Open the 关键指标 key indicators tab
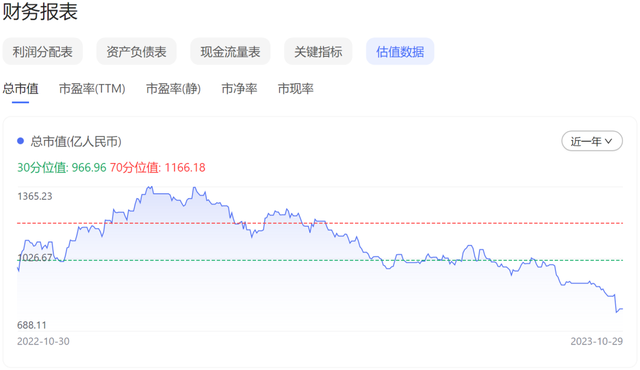Image resolution: width=640 pixels, height=370 pixels. [318, 52]
